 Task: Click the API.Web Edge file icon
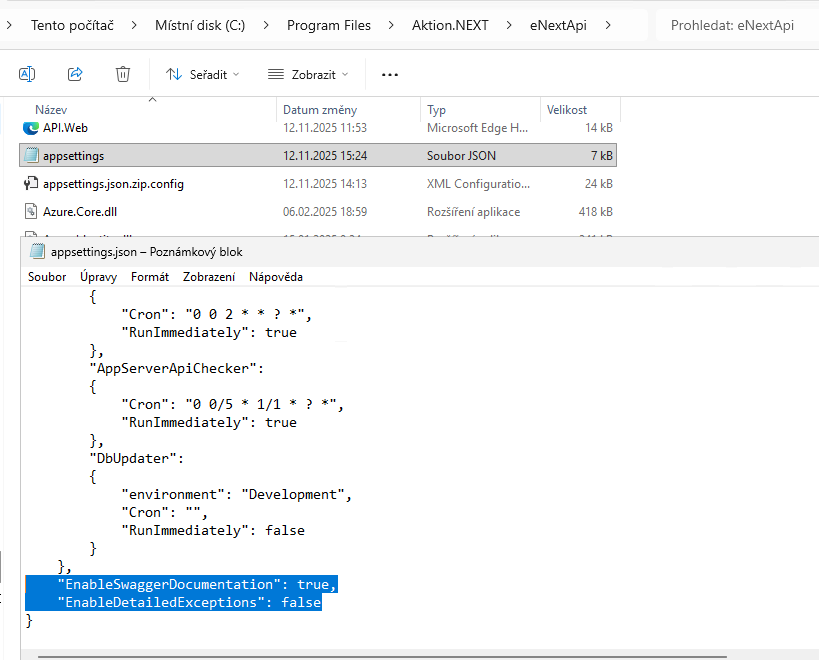point(31,128)
